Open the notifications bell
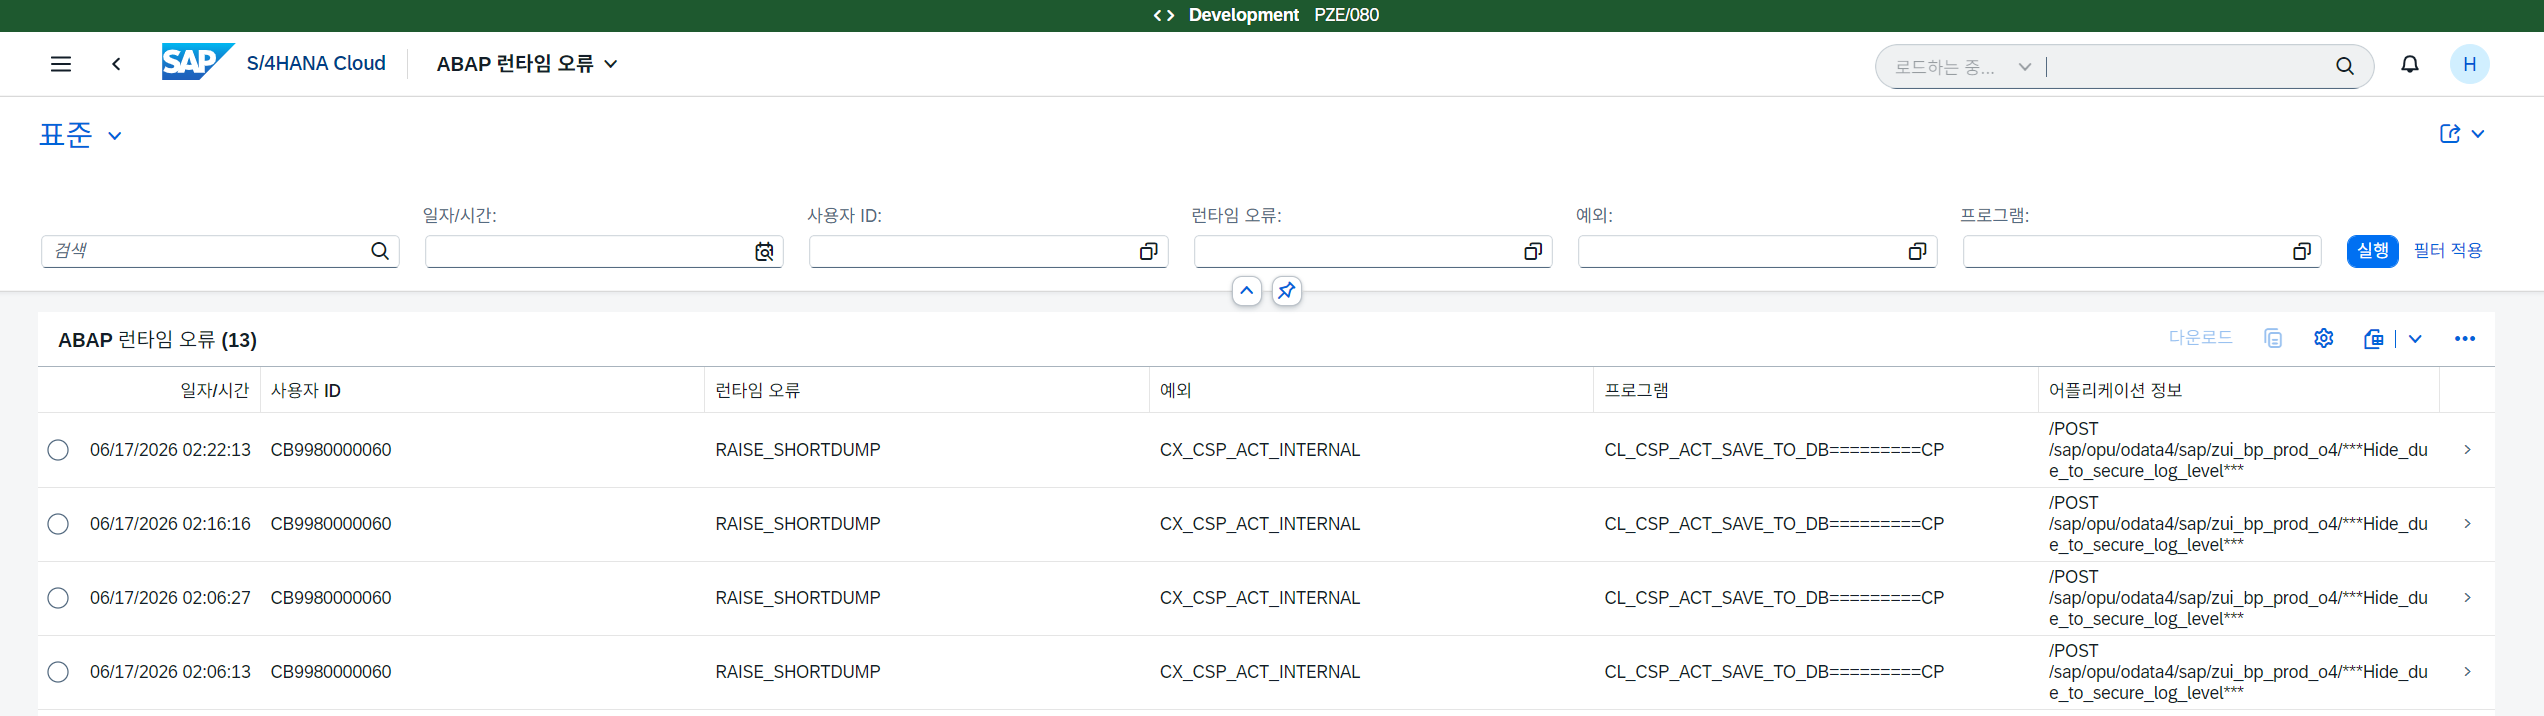Screen dimensions: 2544x716 pos(2410,64)
